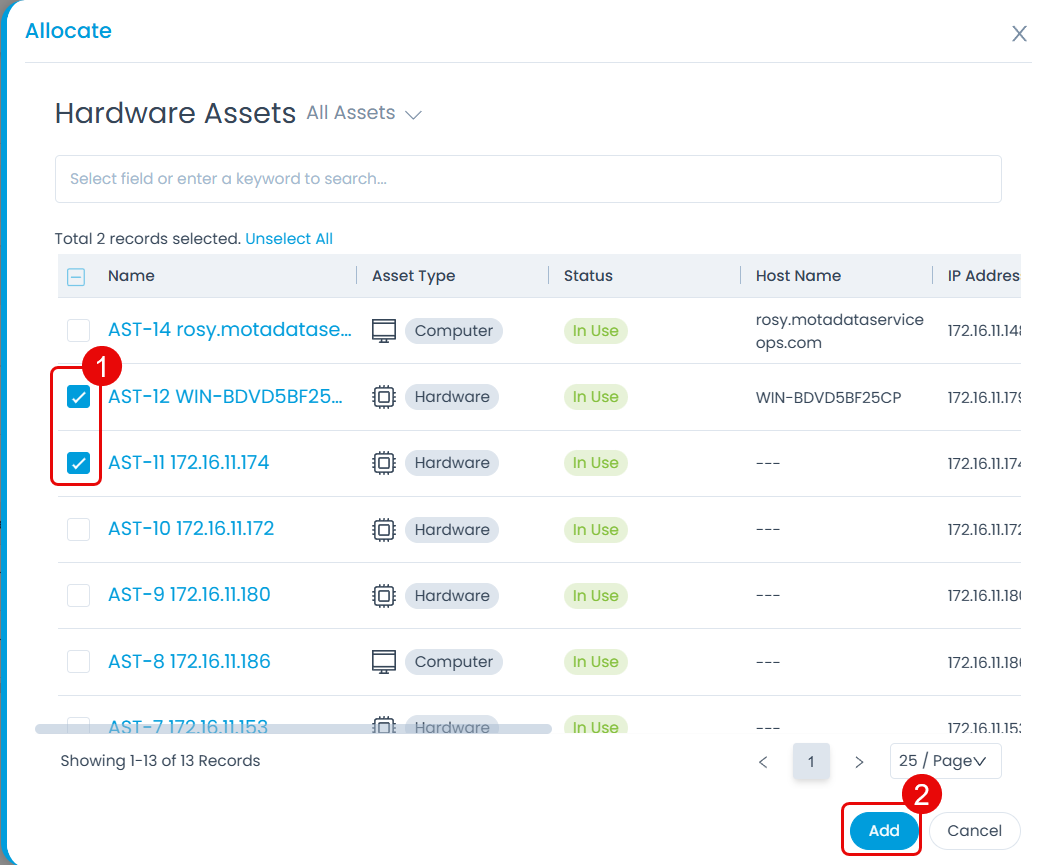Click the Hardware icon for AST-7
The height and width of the screenshot is (865, 1049).
[383, 726]
